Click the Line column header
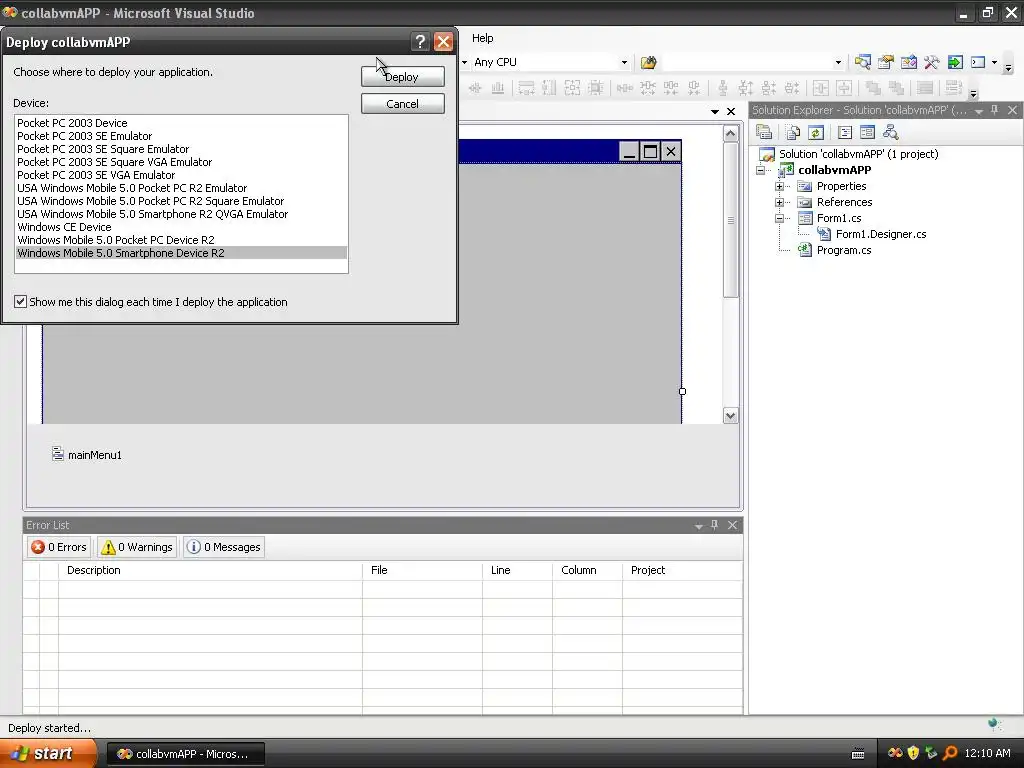1024x768 pixels. (x=517, y=570)
